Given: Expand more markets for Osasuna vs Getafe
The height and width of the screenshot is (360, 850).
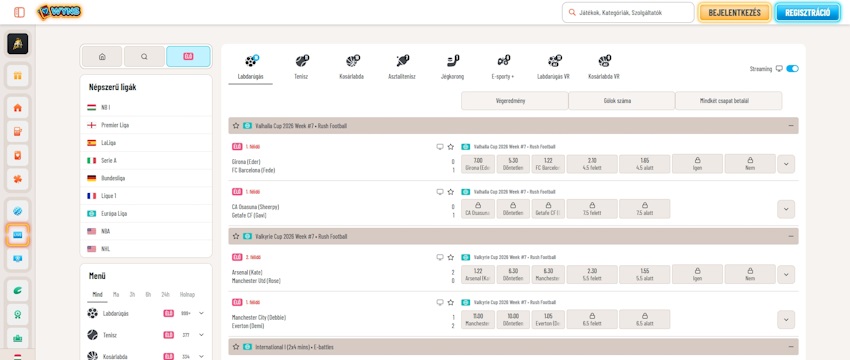Looking at the screenshot, I should pos(786,209).
